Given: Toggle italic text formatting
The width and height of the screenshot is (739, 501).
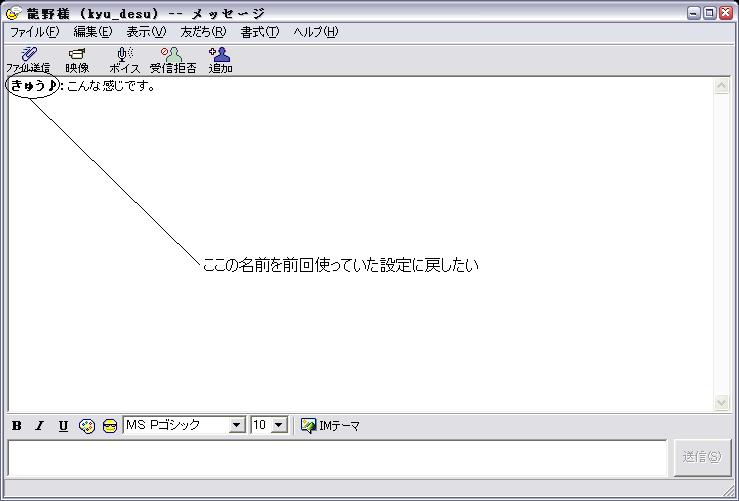Looking at the screenshot, I should point(40,426).
